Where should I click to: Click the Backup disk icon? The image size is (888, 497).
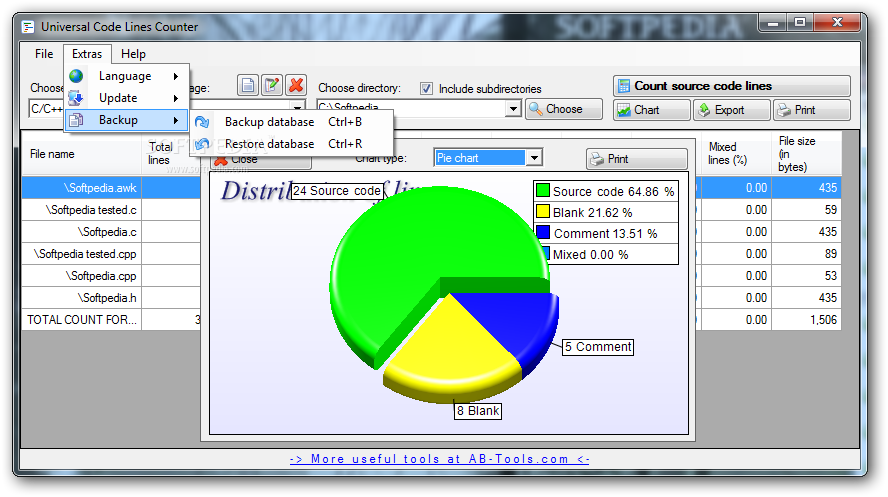[76, 120]
